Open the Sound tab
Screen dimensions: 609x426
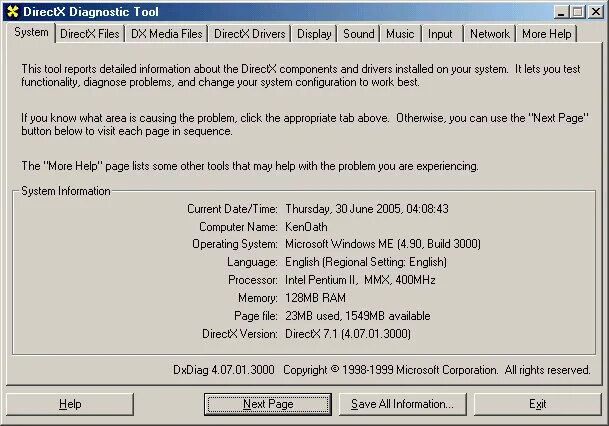(x=358, y=34)
